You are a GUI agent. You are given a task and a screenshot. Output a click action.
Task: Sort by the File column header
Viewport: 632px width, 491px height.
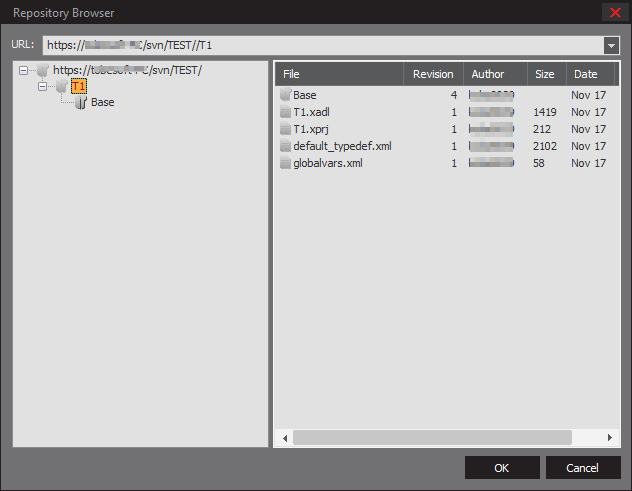click(x=339, y=74)
